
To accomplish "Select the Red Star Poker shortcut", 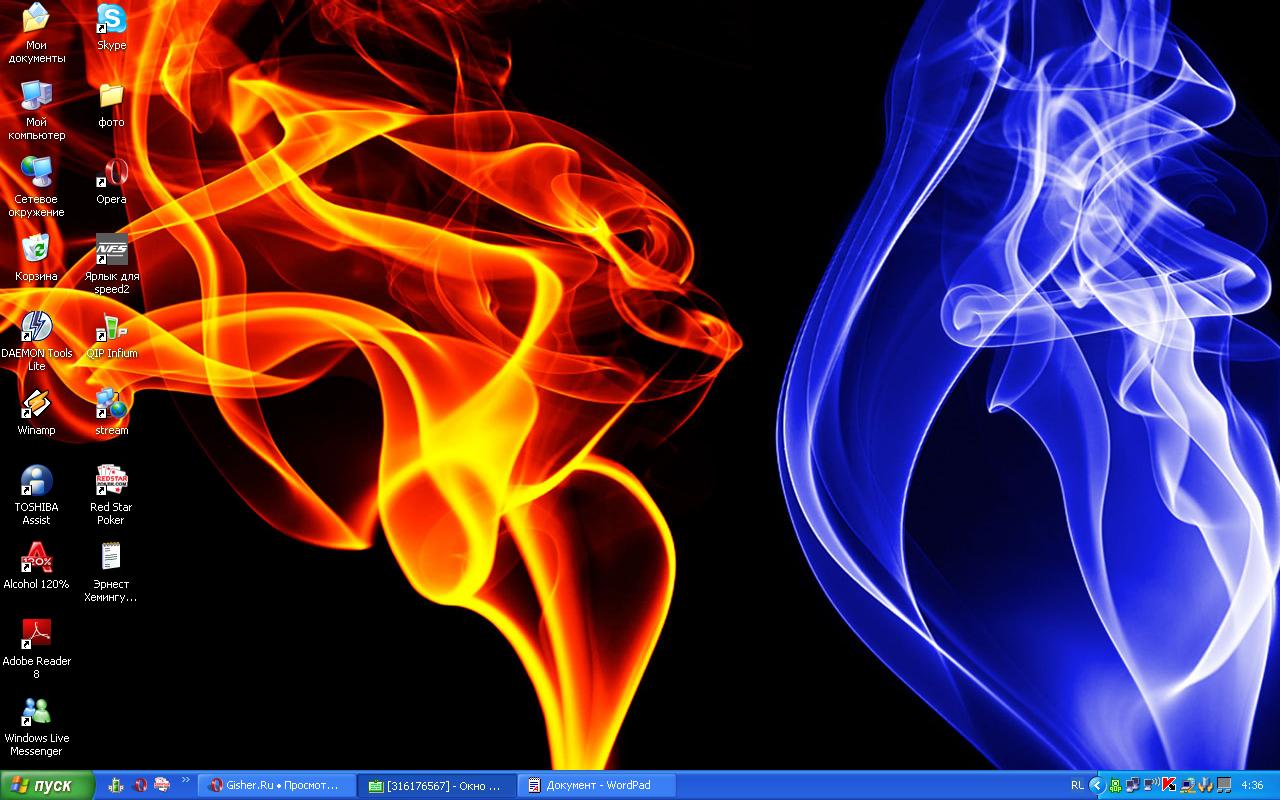I will click(x=111, y=481).
